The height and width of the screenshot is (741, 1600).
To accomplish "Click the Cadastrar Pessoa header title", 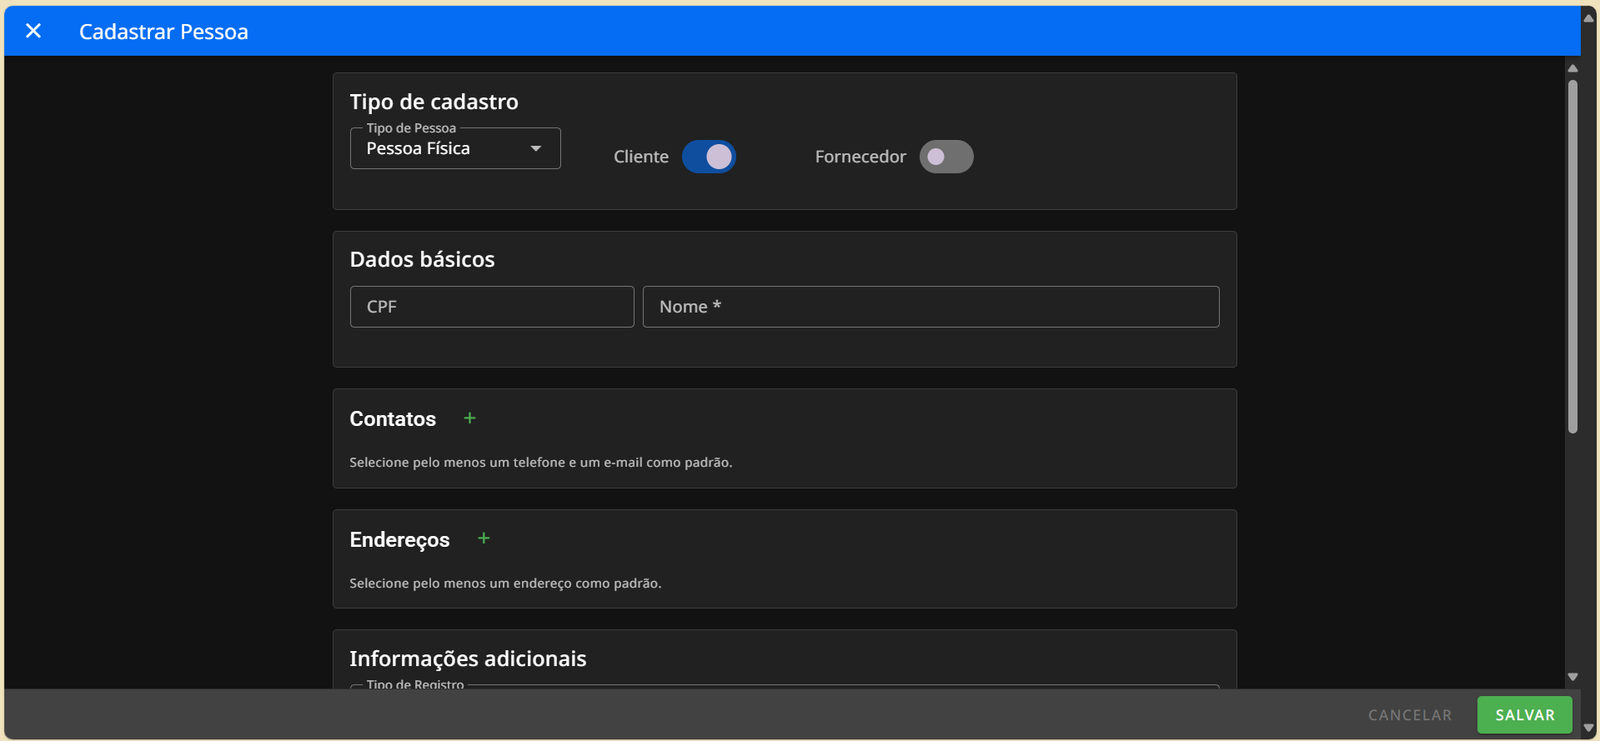I will [x=164, y=32].
